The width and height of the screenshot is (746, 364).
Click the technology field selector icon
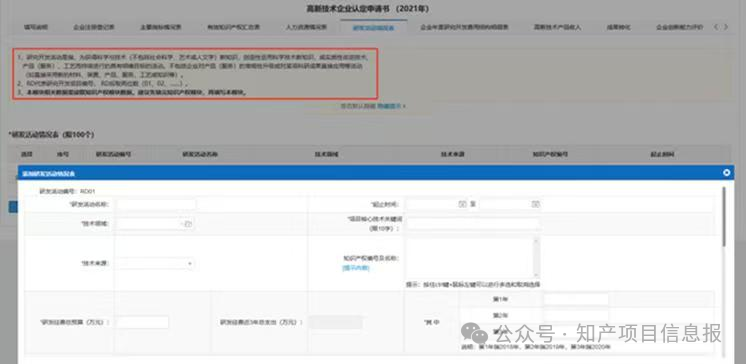(188, 224)
